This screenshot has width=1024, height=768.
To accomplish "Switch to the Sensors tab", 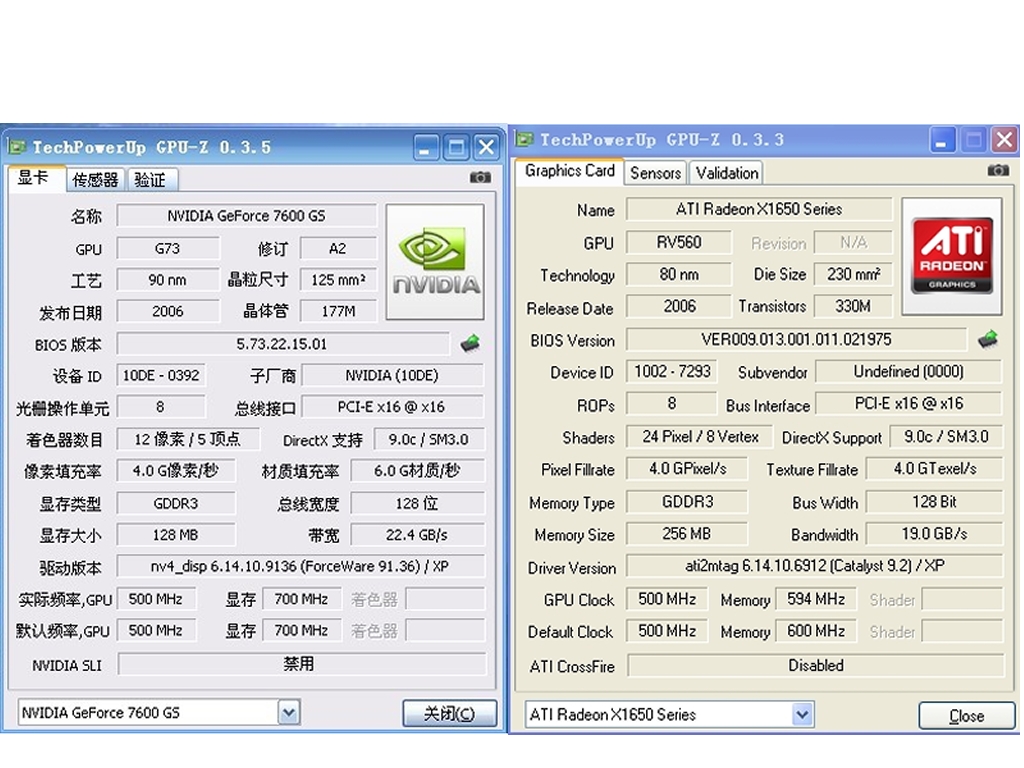I will click(654, 172).
